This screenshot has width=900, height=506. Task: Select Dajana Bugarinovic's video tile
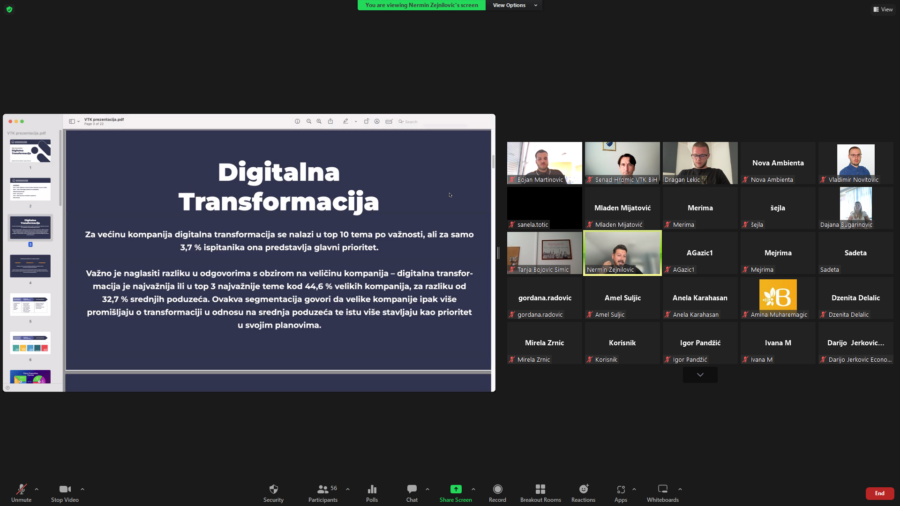tap(856, 208)
